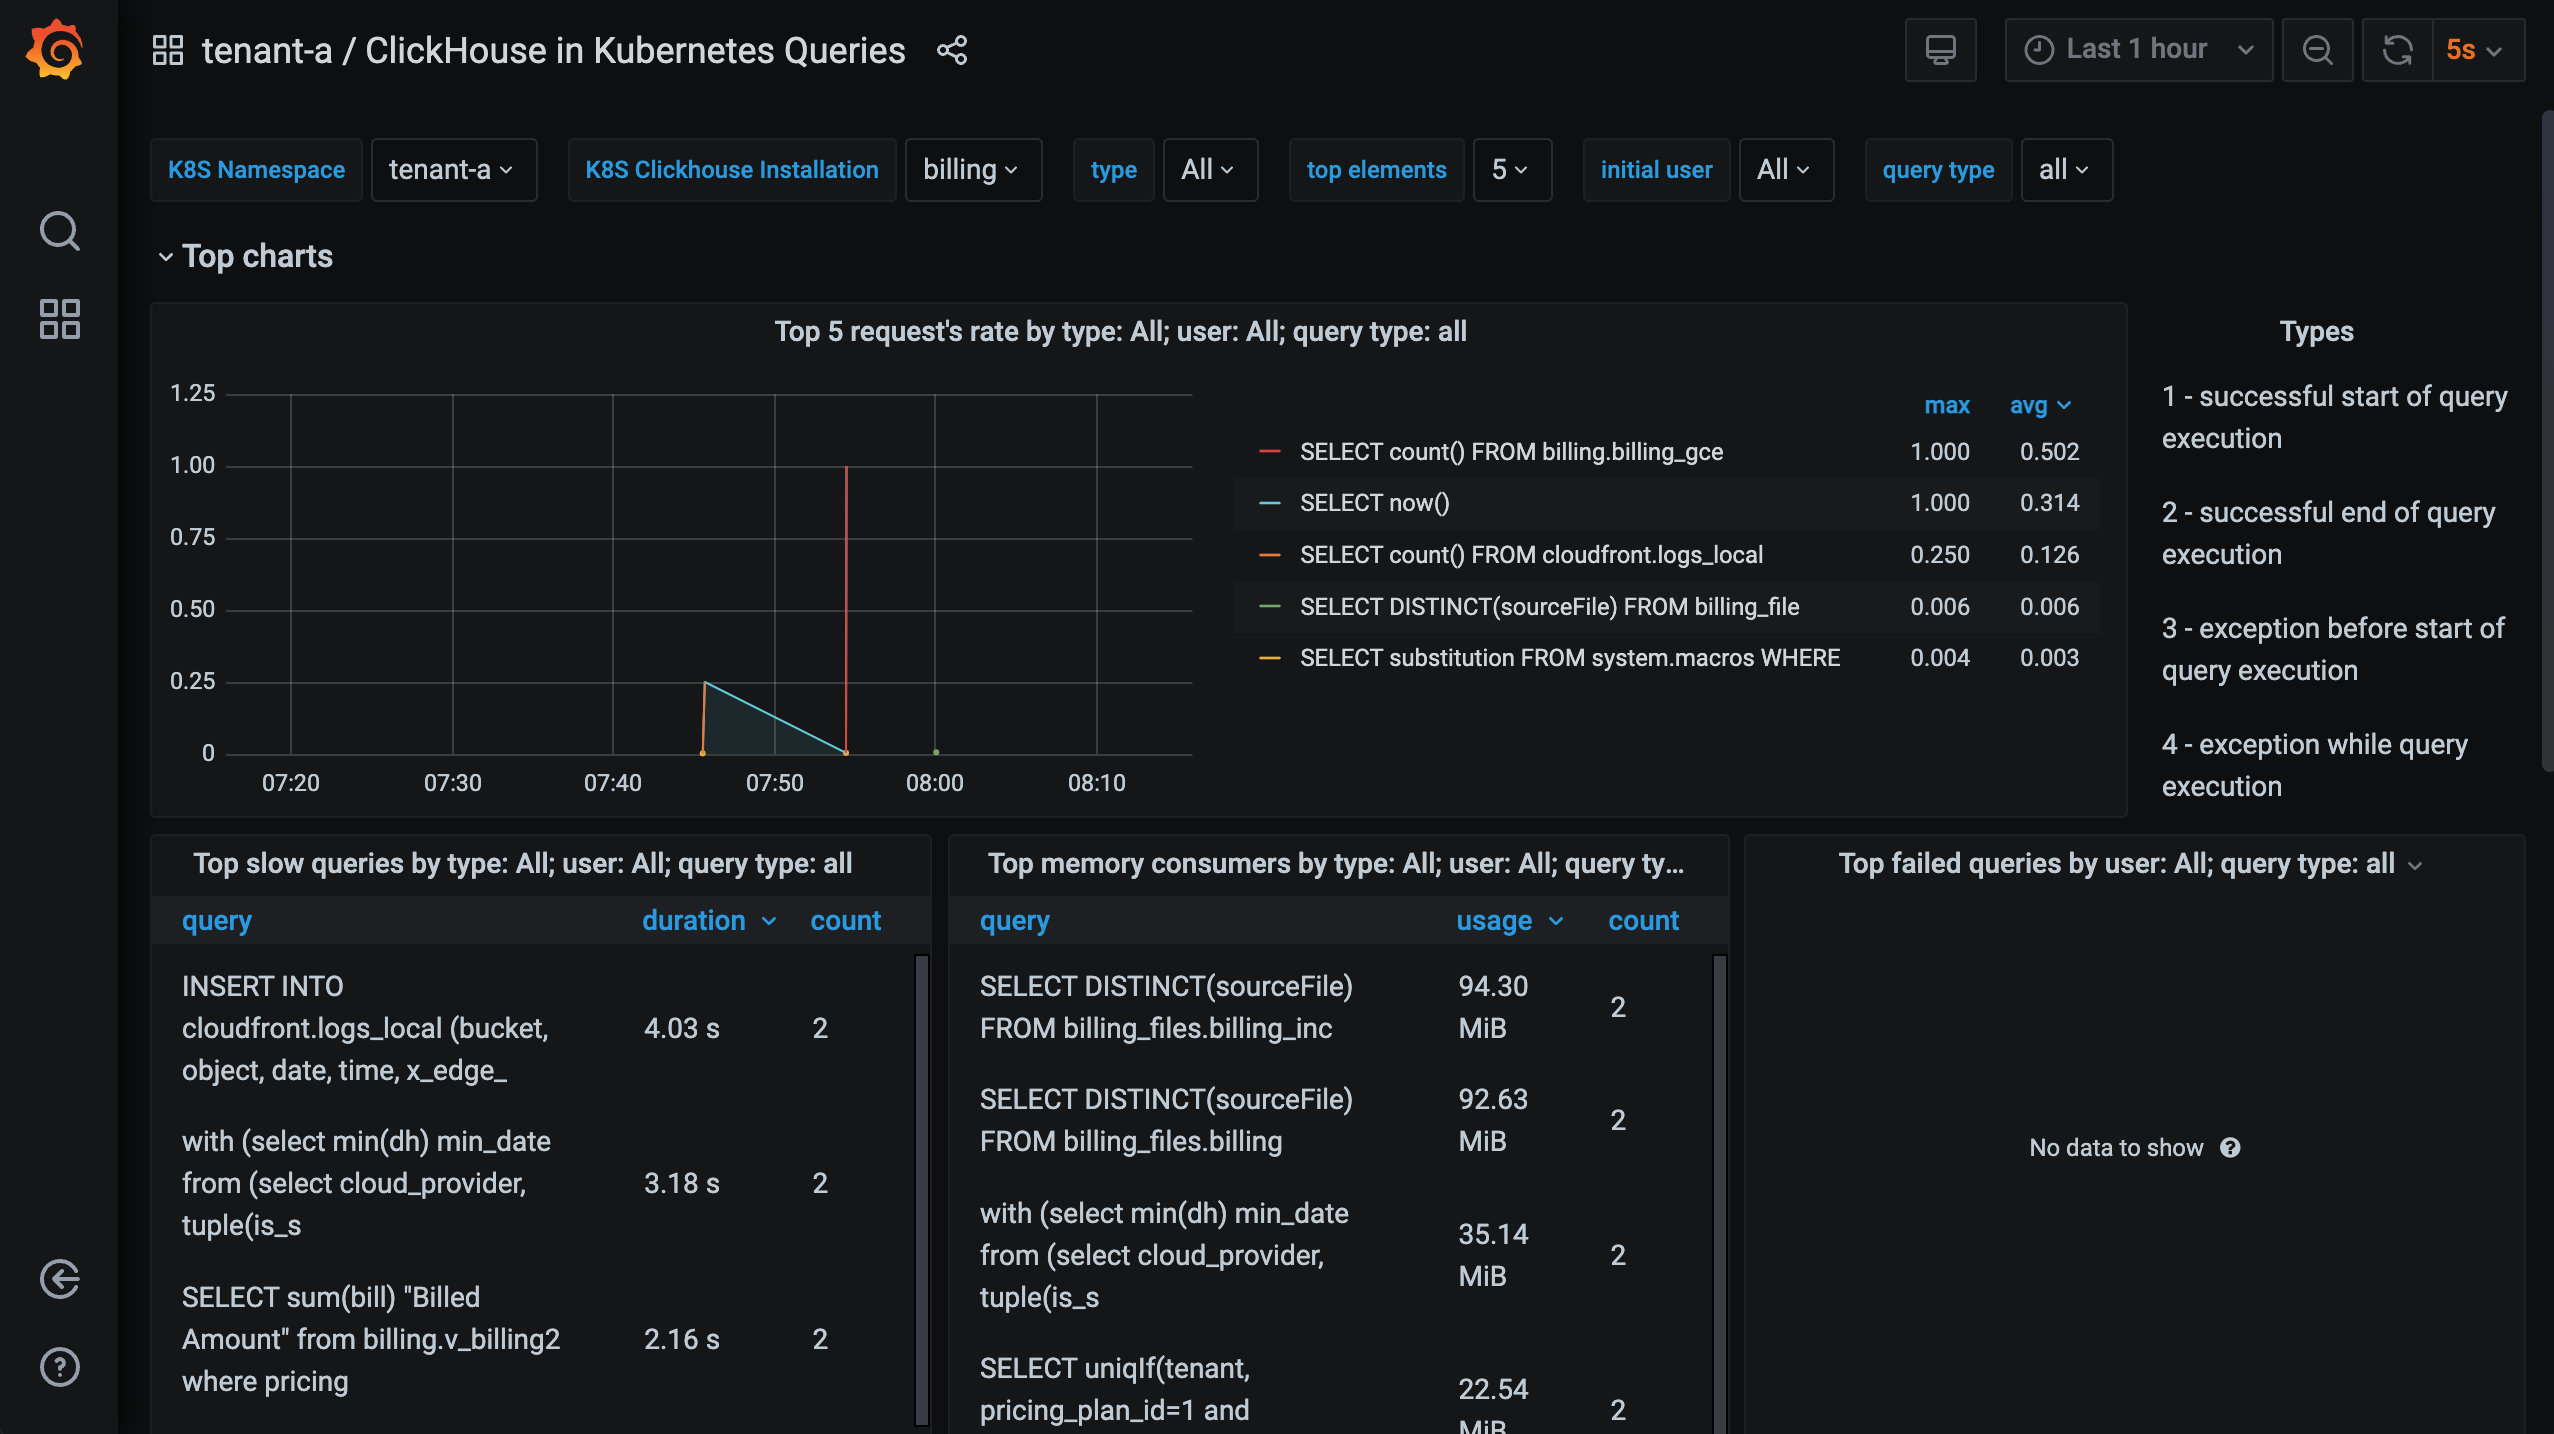
Task: Click SELECT uniqIf(tenant, query cell
Action: [x=1115, y=1390]
